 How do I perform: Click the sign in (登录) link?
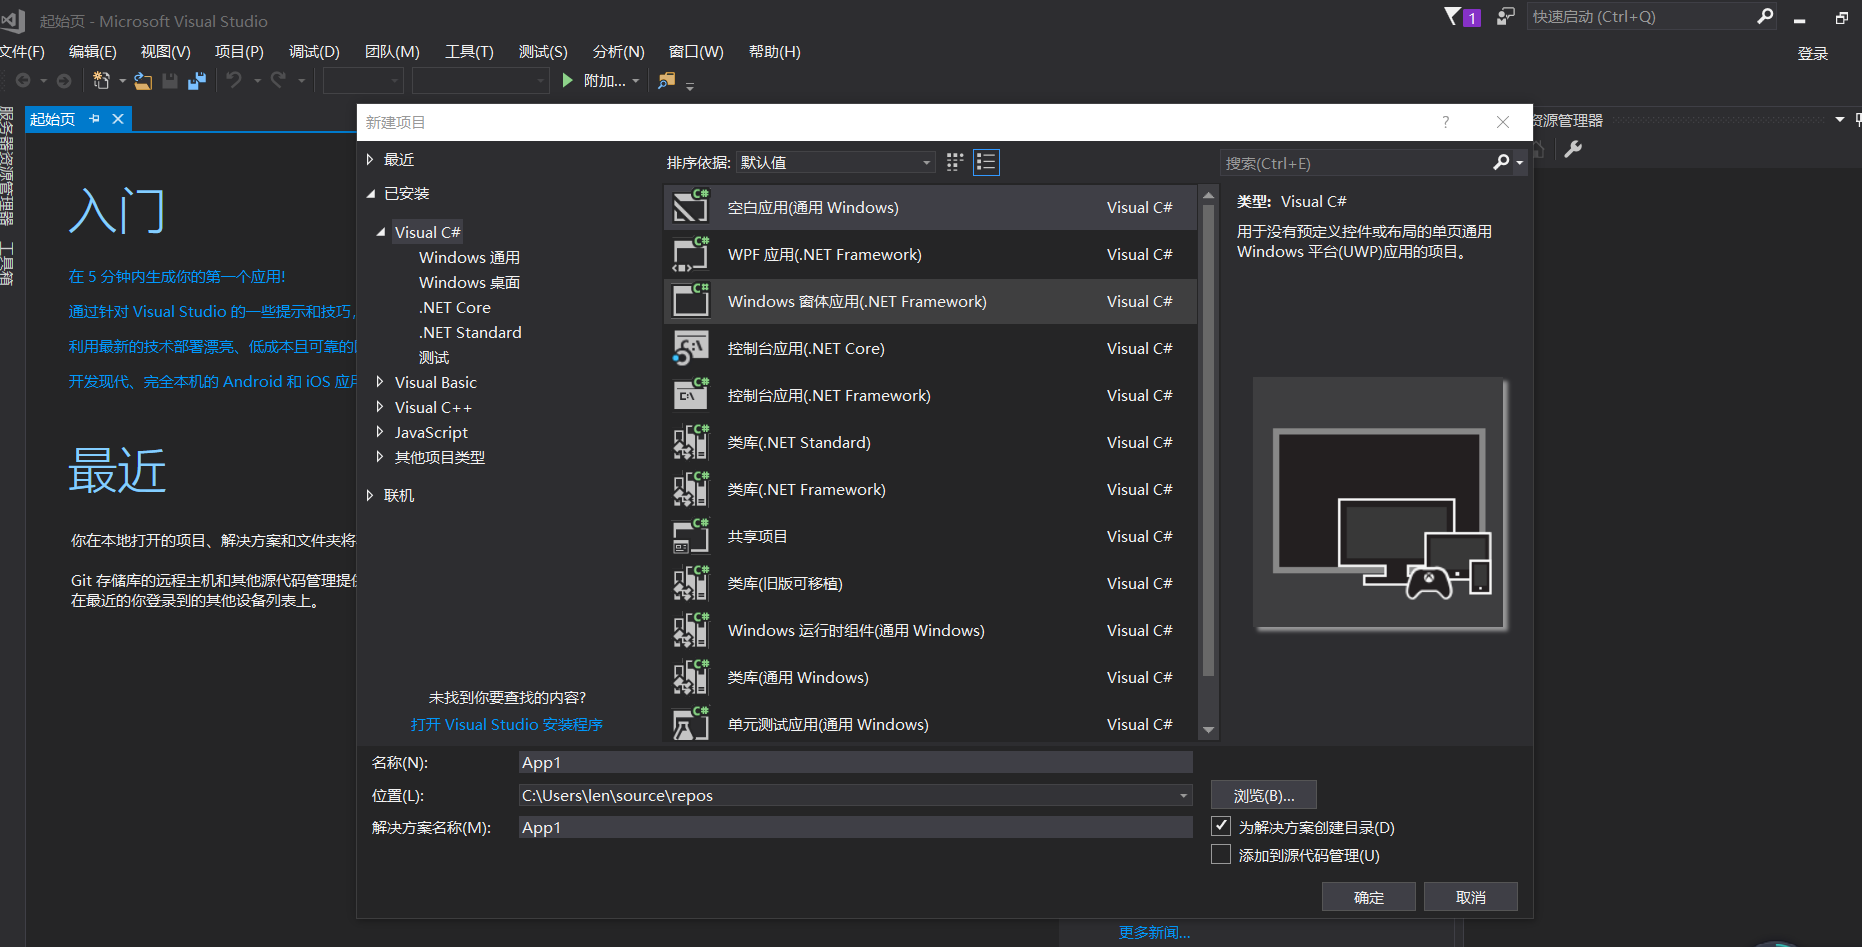[x=1812, y=53]
